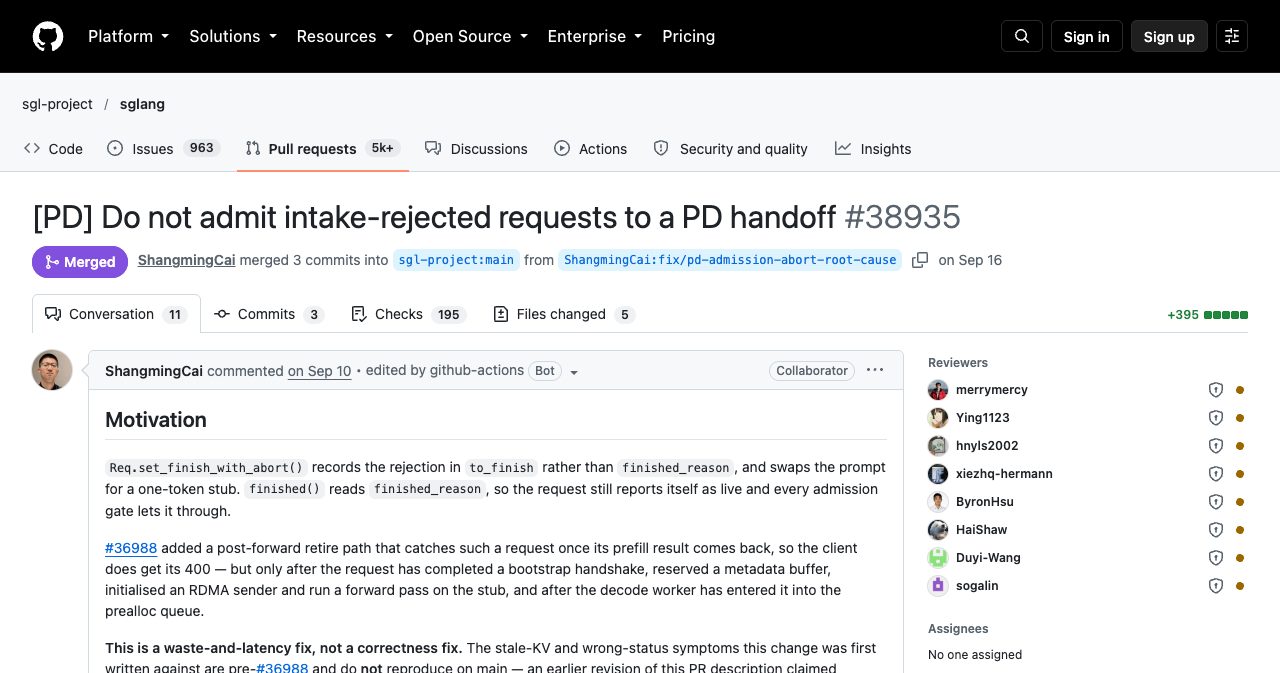Click the sgl-project:main base branch link
The height and width of the screenshot is (673, 1280).
(456, 260)
